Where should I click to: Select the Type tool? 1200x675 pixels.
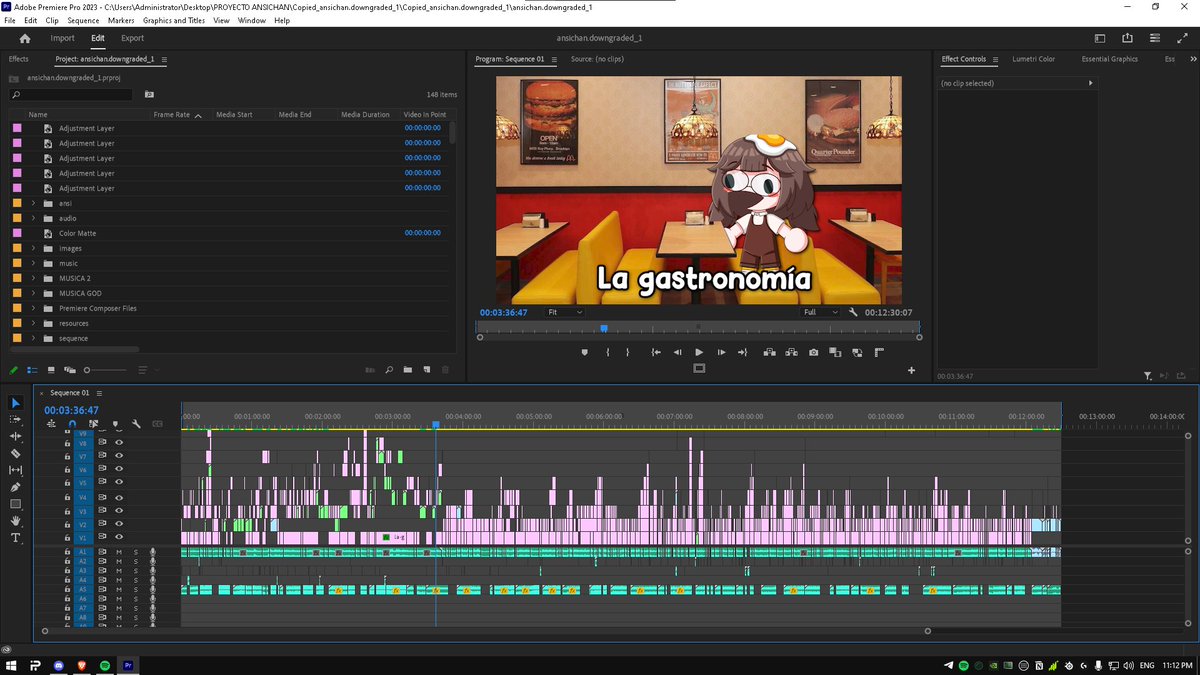click(x=15, y=538)
